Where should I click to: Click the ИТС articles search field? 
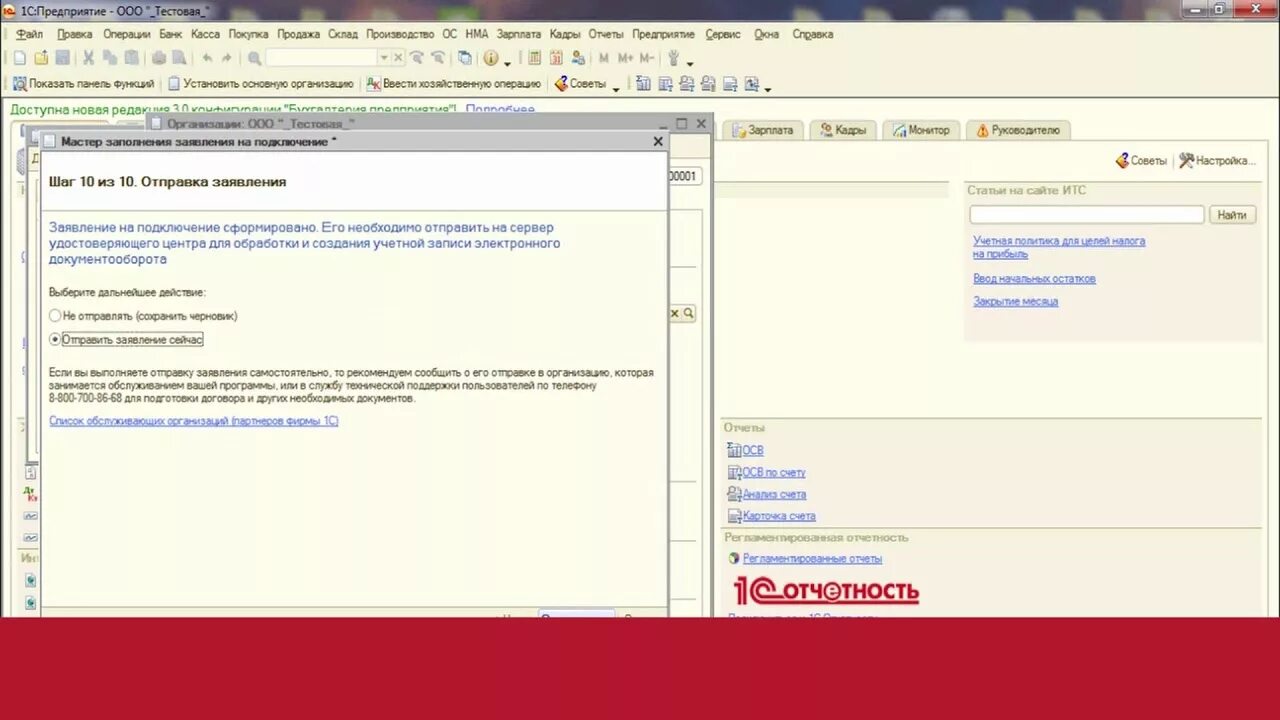1087,215
